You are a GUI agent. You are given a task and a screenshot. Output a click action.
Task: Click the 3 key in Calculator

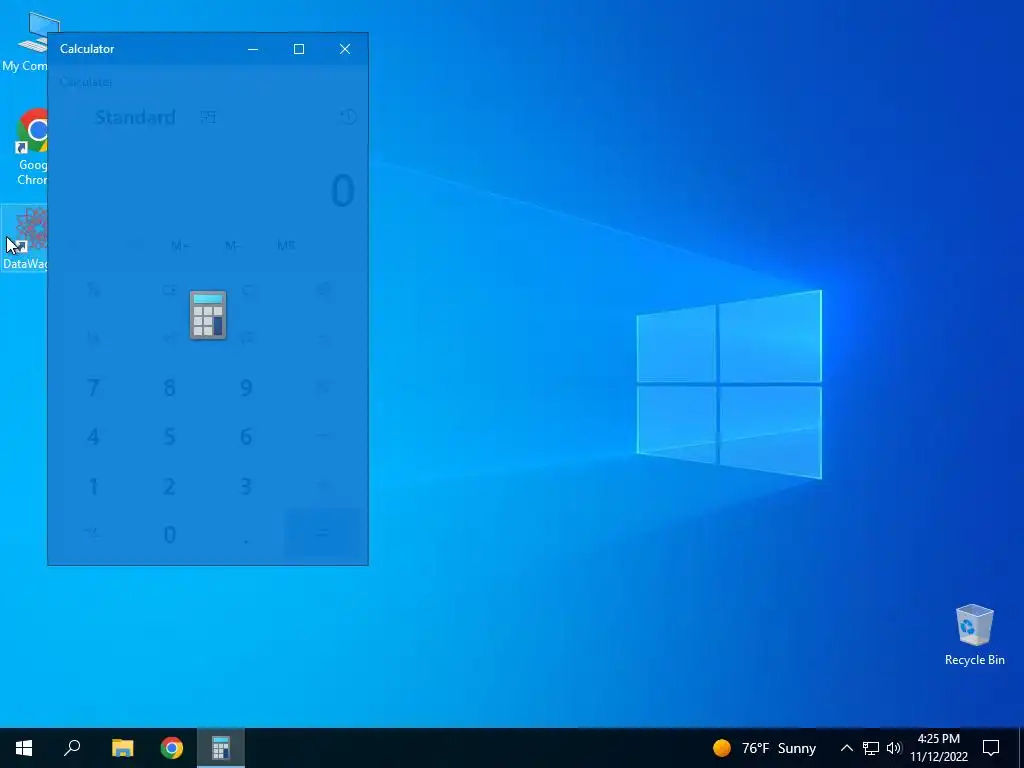[246, 486]
